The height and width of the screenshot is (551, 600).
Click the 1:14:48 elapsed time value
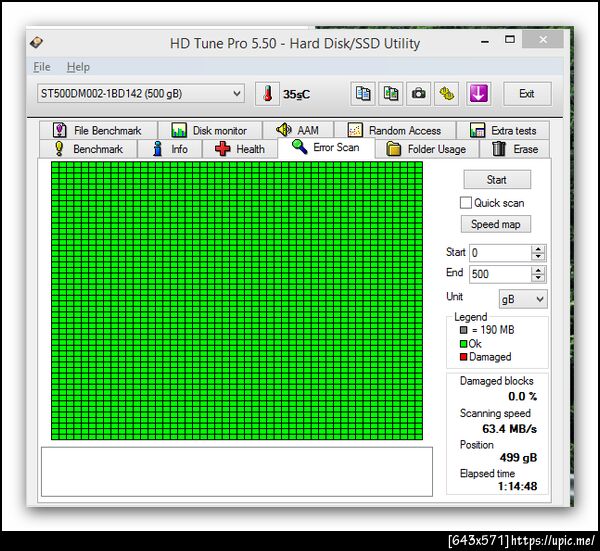tap(517, 486)
